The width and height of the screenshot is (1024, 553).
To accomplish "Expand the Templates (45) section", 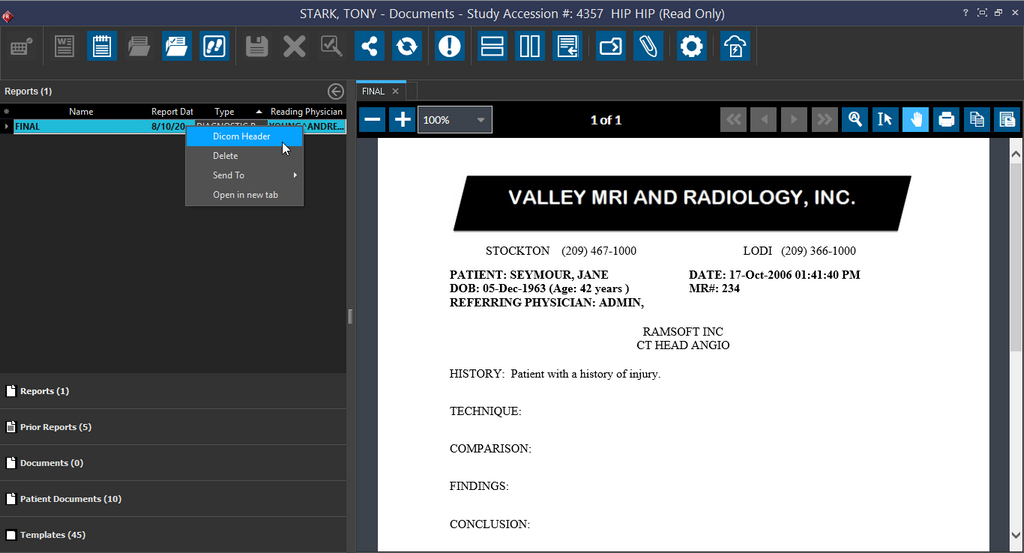I will 52,535.
